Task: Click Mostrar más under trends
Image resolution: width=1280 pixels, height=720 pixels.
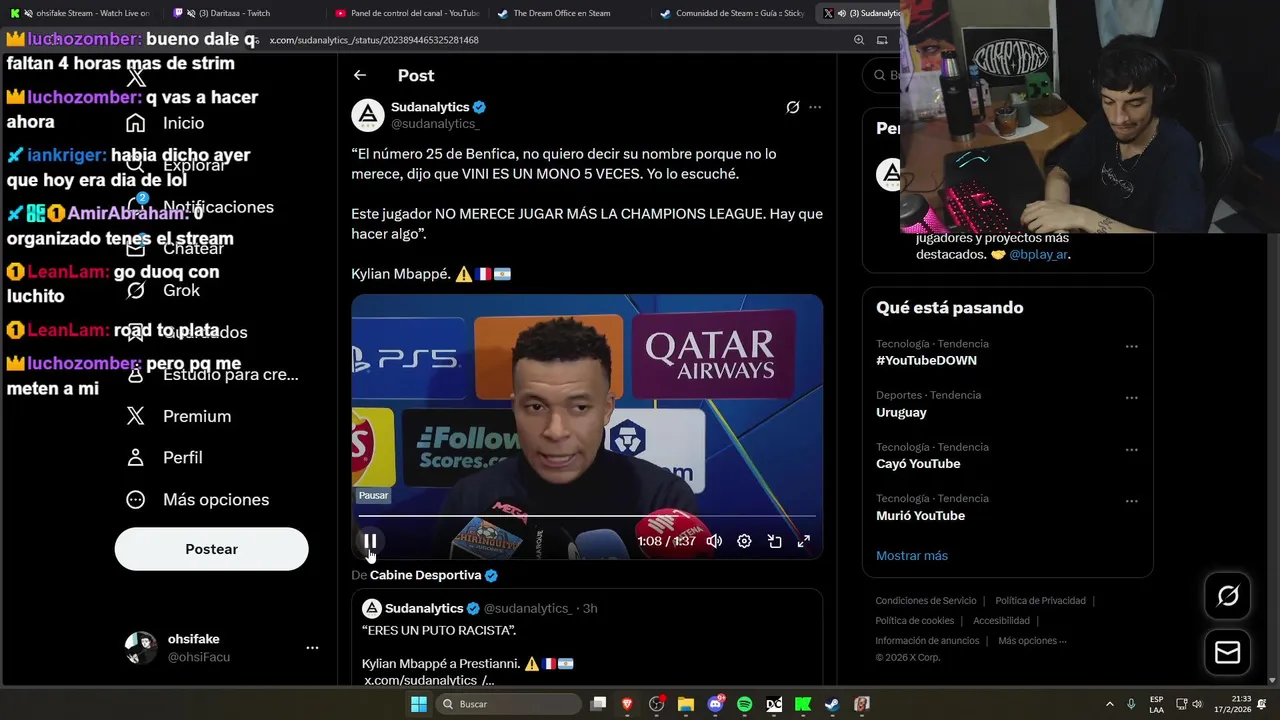Action: pyautogui.click(x=912, y=556)
